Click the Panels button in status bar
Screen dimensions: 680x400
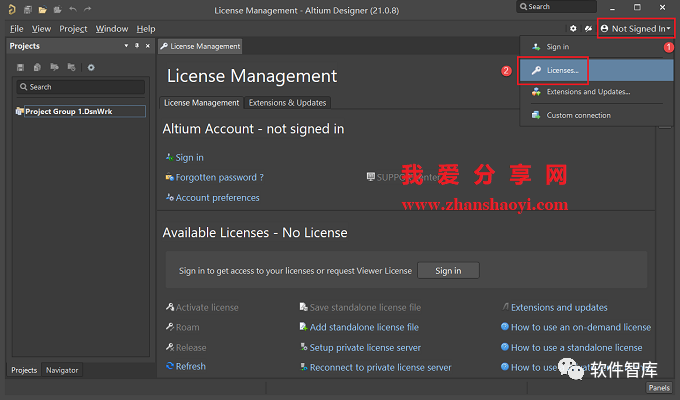coord(659,388)
